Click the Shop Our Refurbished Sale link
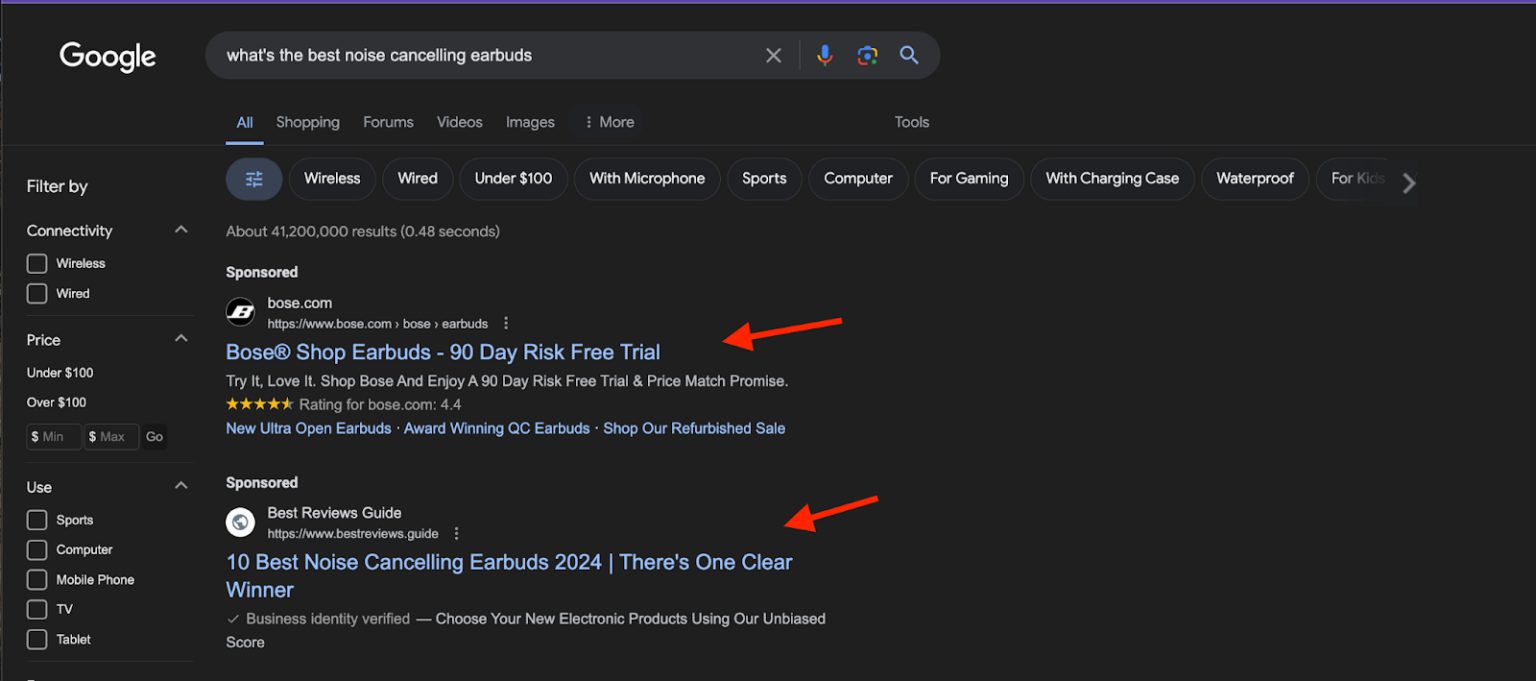 (x=693, y=428)
